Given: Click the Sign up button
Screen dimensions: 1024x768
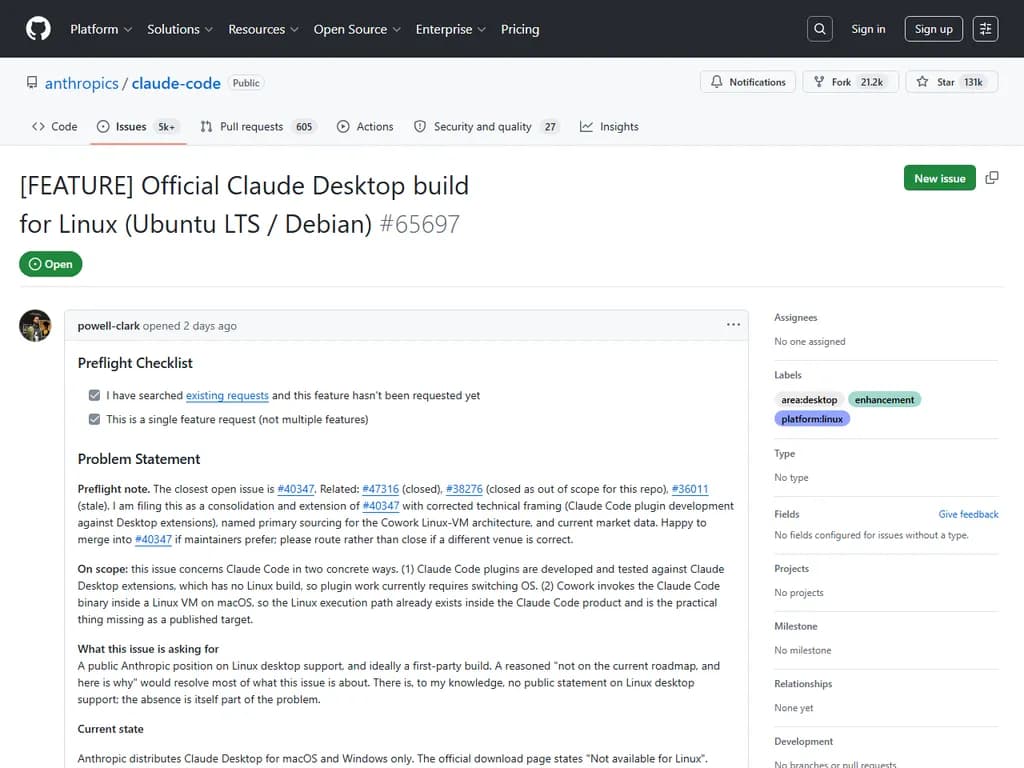Looking at the screenshot, I should [x=933, y=29].
